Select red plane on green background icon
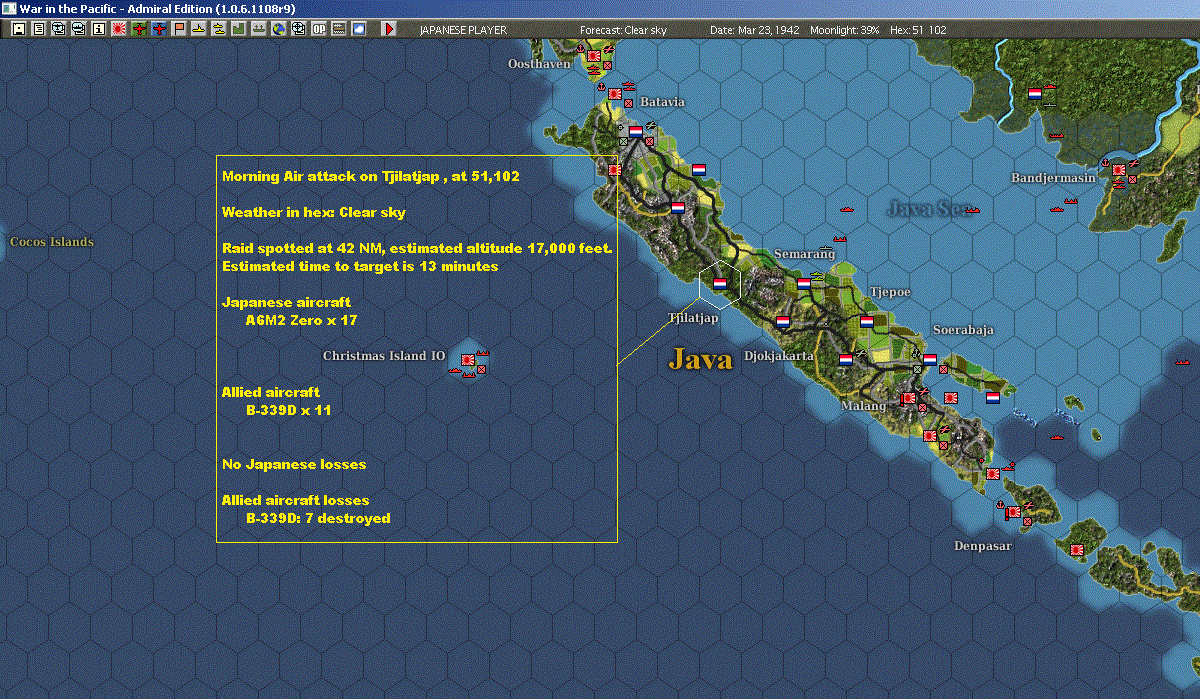Viewport: 1200px width, 699px height. pos(139,29)
